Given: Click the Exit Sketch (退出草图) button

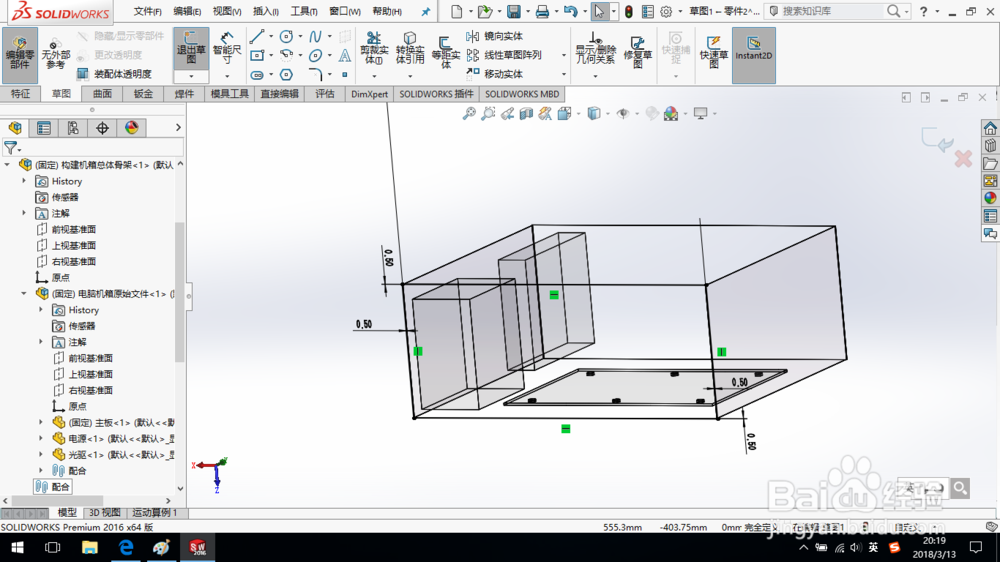Looking at the screenshot, I should [x=191, y=48].
